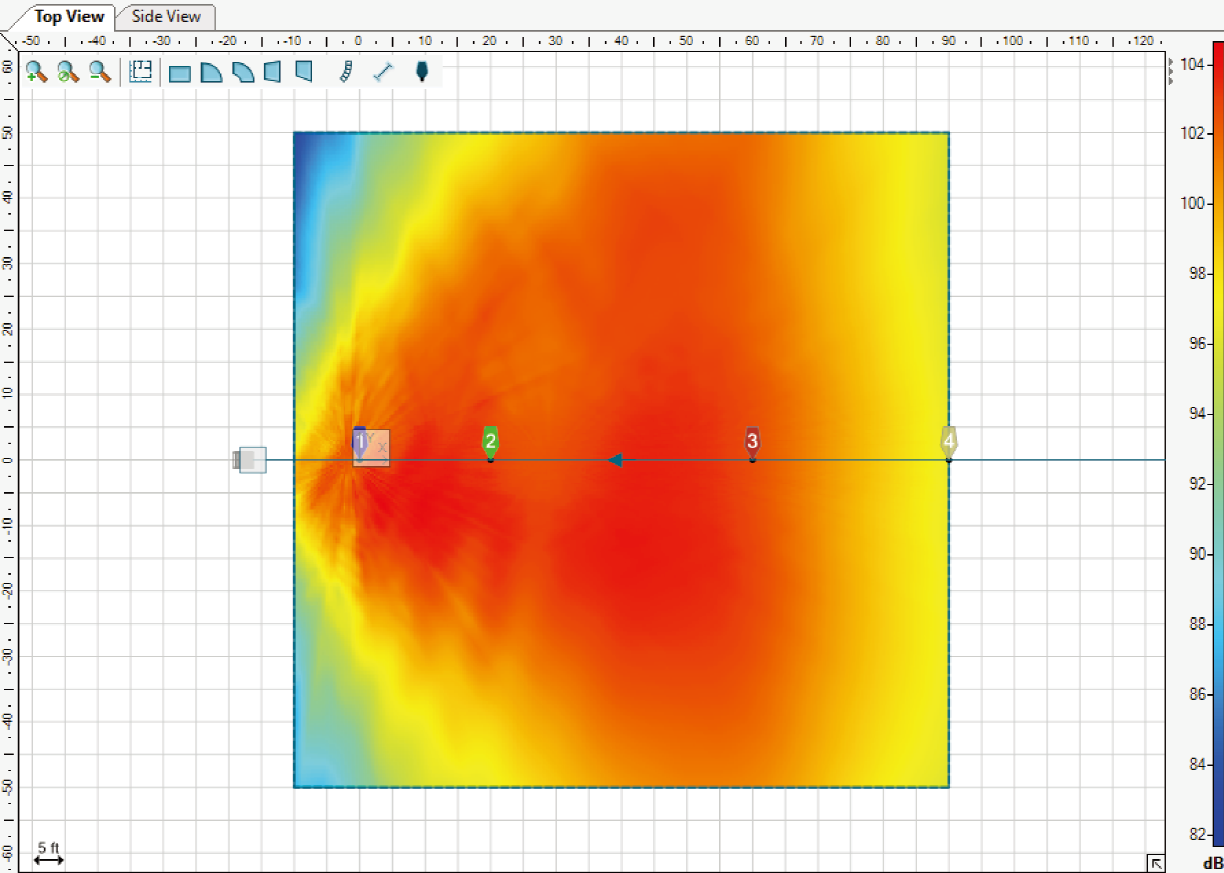The image size is (1224, 873).
Task: Select microphone marker 4 at area edge
Action: click(x=949, y=443)
